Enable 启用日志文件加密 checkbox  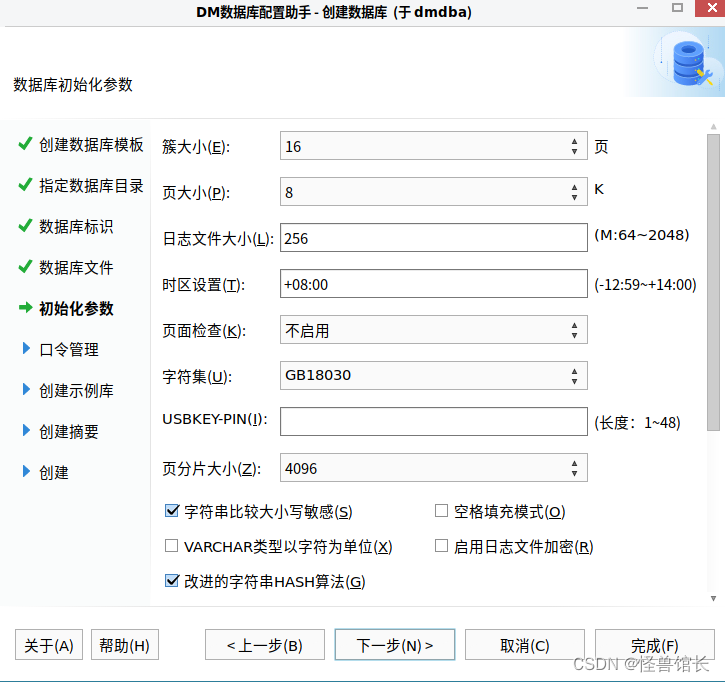point(442,546)
